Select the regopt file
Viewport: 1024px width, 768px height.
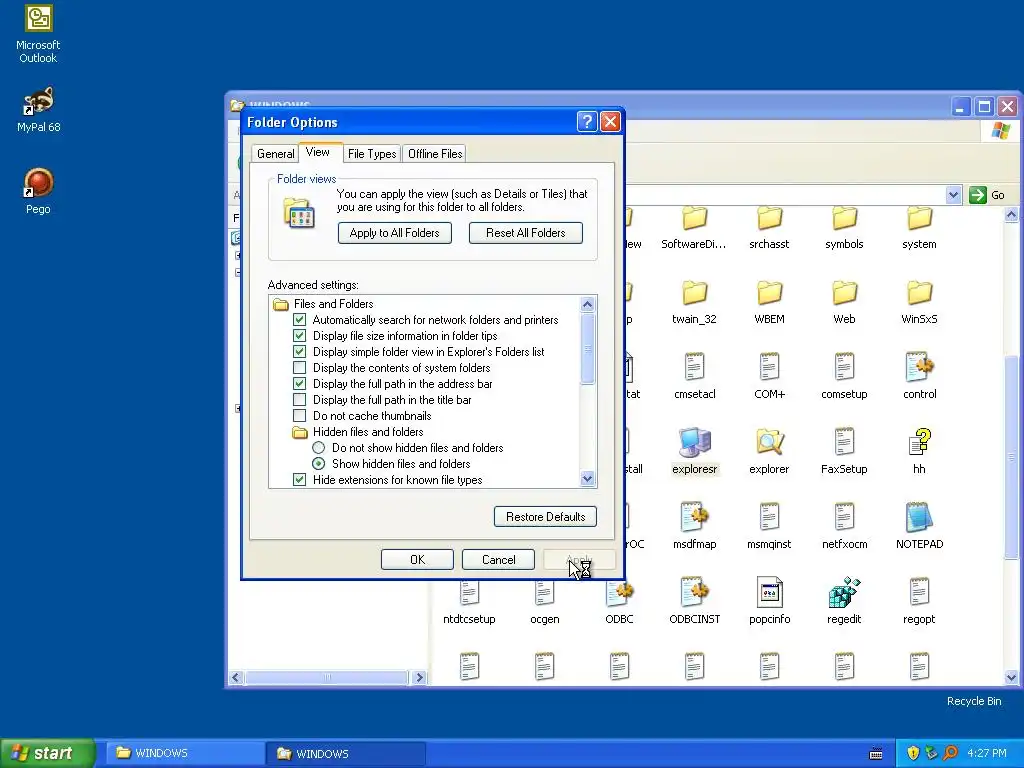[x=919, y=602]
